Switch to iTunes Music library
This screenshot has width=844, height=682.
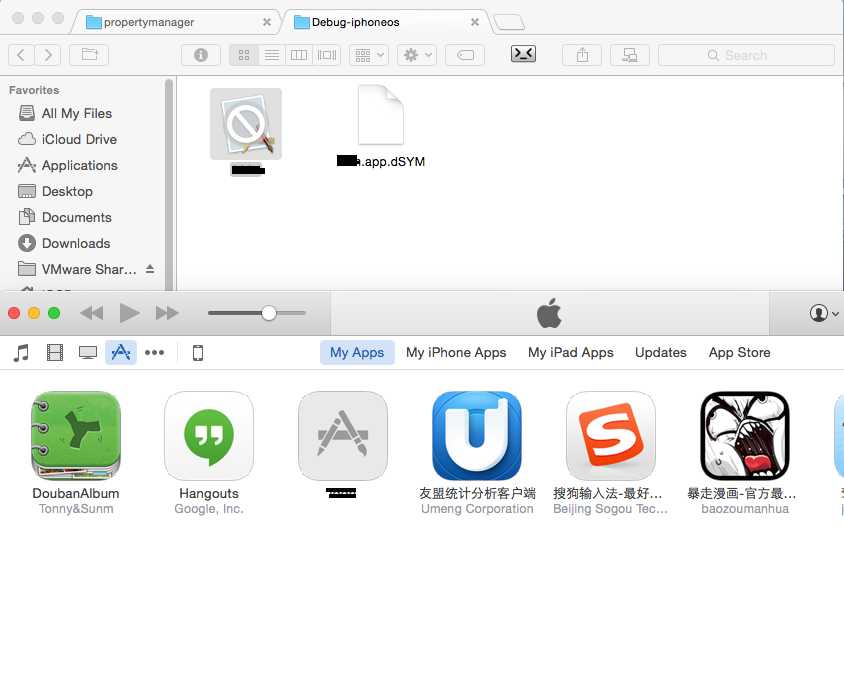pos(22,353)
